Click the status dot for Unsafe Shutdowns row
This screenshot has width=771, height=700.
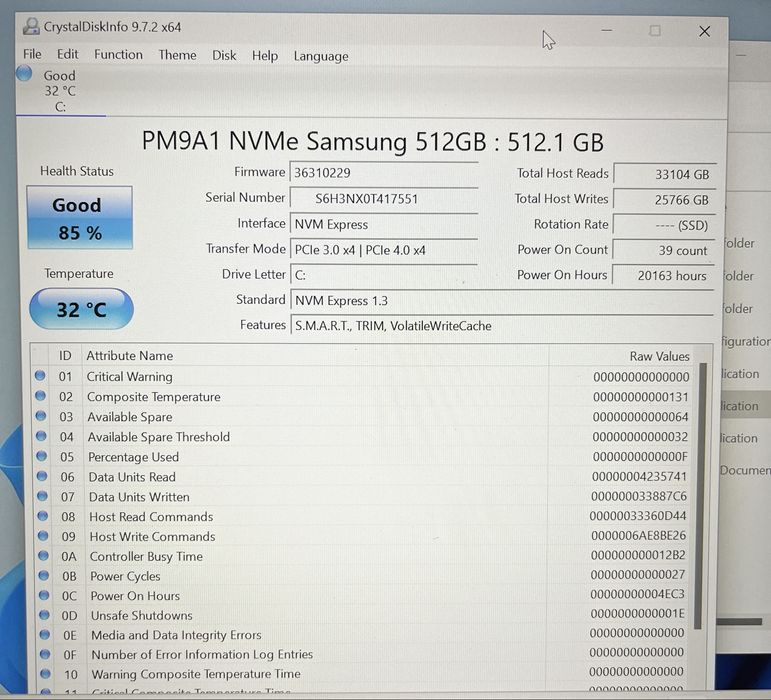[x=44, y=614]
